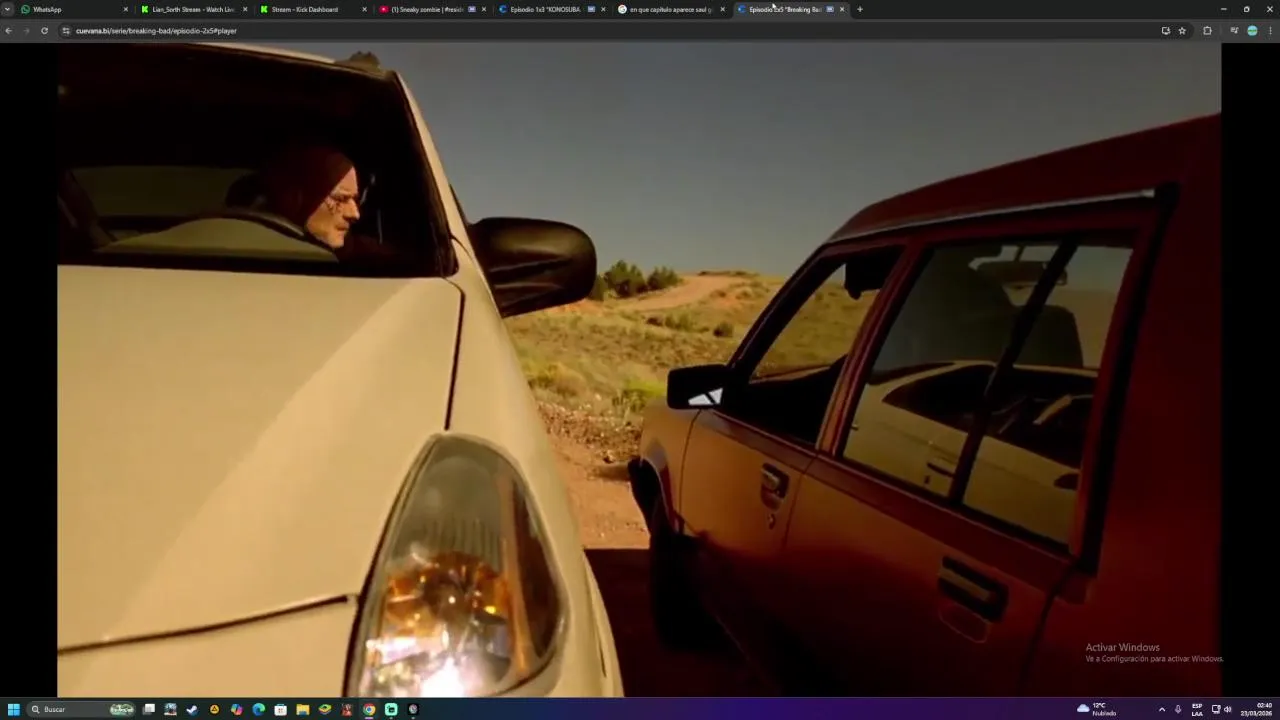This screenshot has width=1280, height=720.
Task: Open the Chrome profile avatar
Action: pyautogui.click(x=1252, y=31)
